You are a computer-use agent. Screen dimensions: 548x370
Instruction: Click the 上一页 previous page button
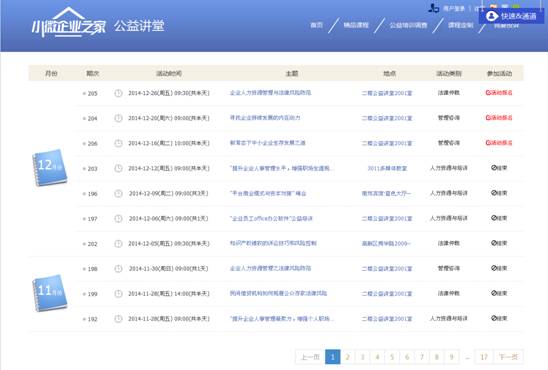(x=310, y=357)
